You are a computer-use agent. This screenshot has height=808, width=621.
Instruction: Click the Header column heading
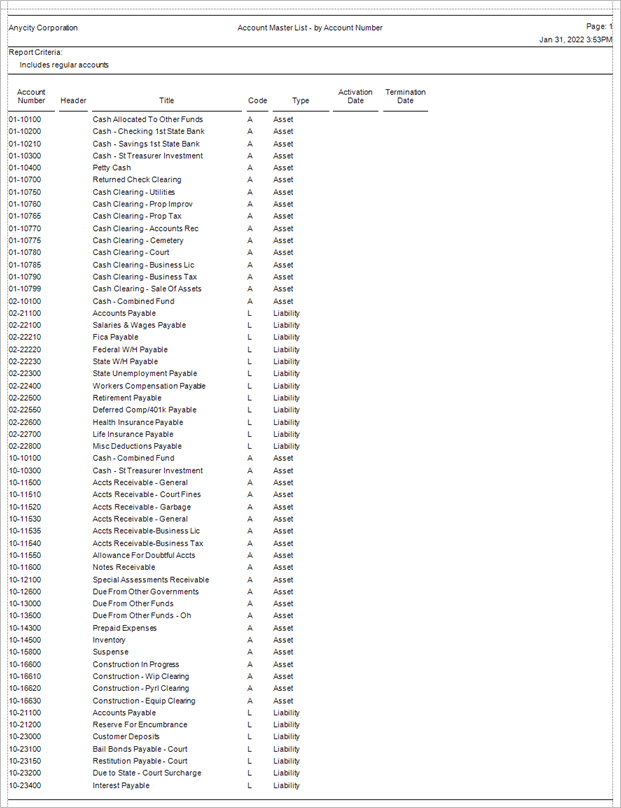pyautogui.click(x=73, y=100)
